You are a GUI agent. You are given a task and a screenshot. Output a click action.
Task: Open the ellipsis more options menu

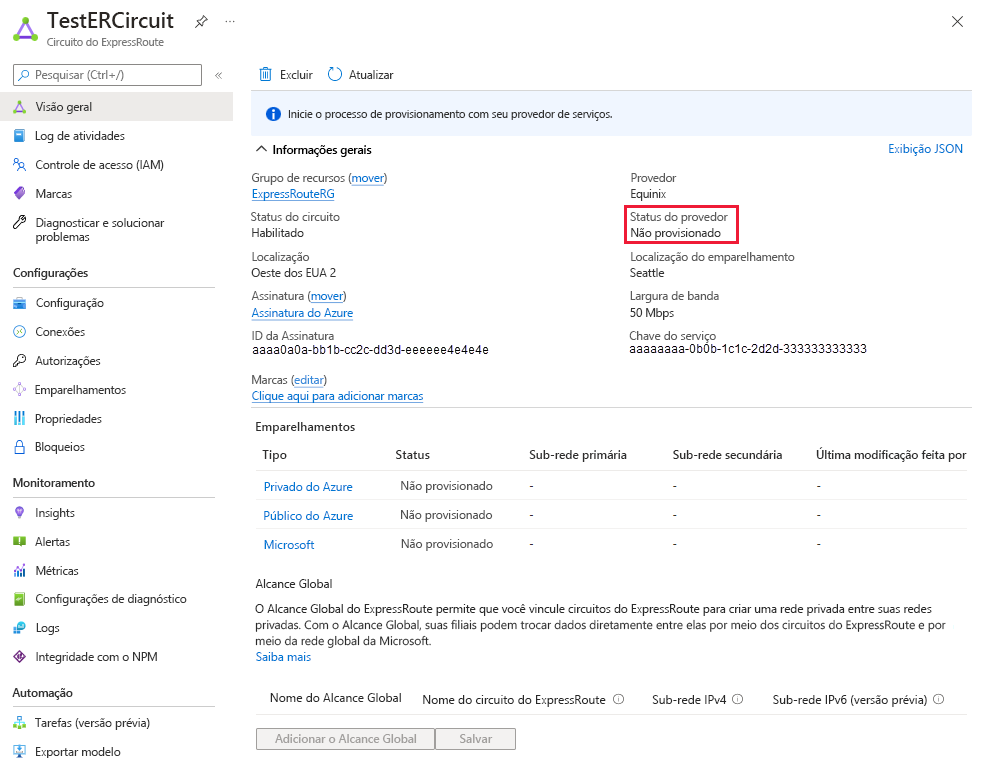coord(230,21)
